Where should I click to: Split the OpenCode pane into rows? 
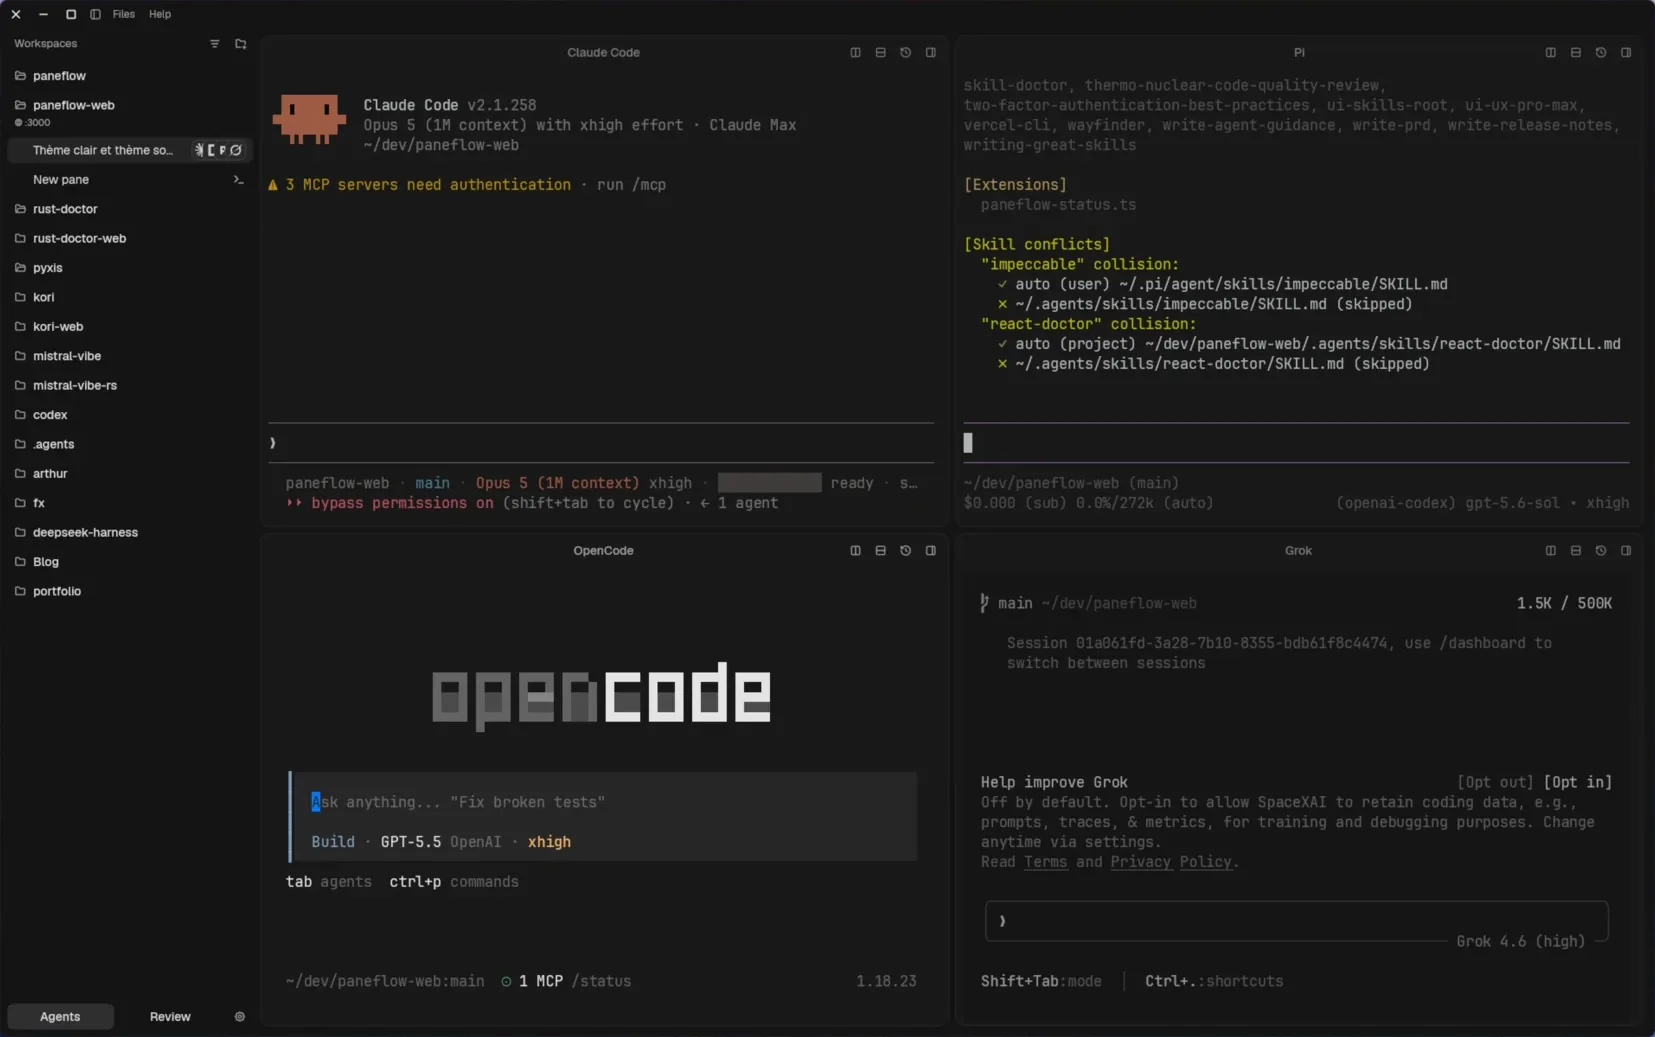coord(880,551)
